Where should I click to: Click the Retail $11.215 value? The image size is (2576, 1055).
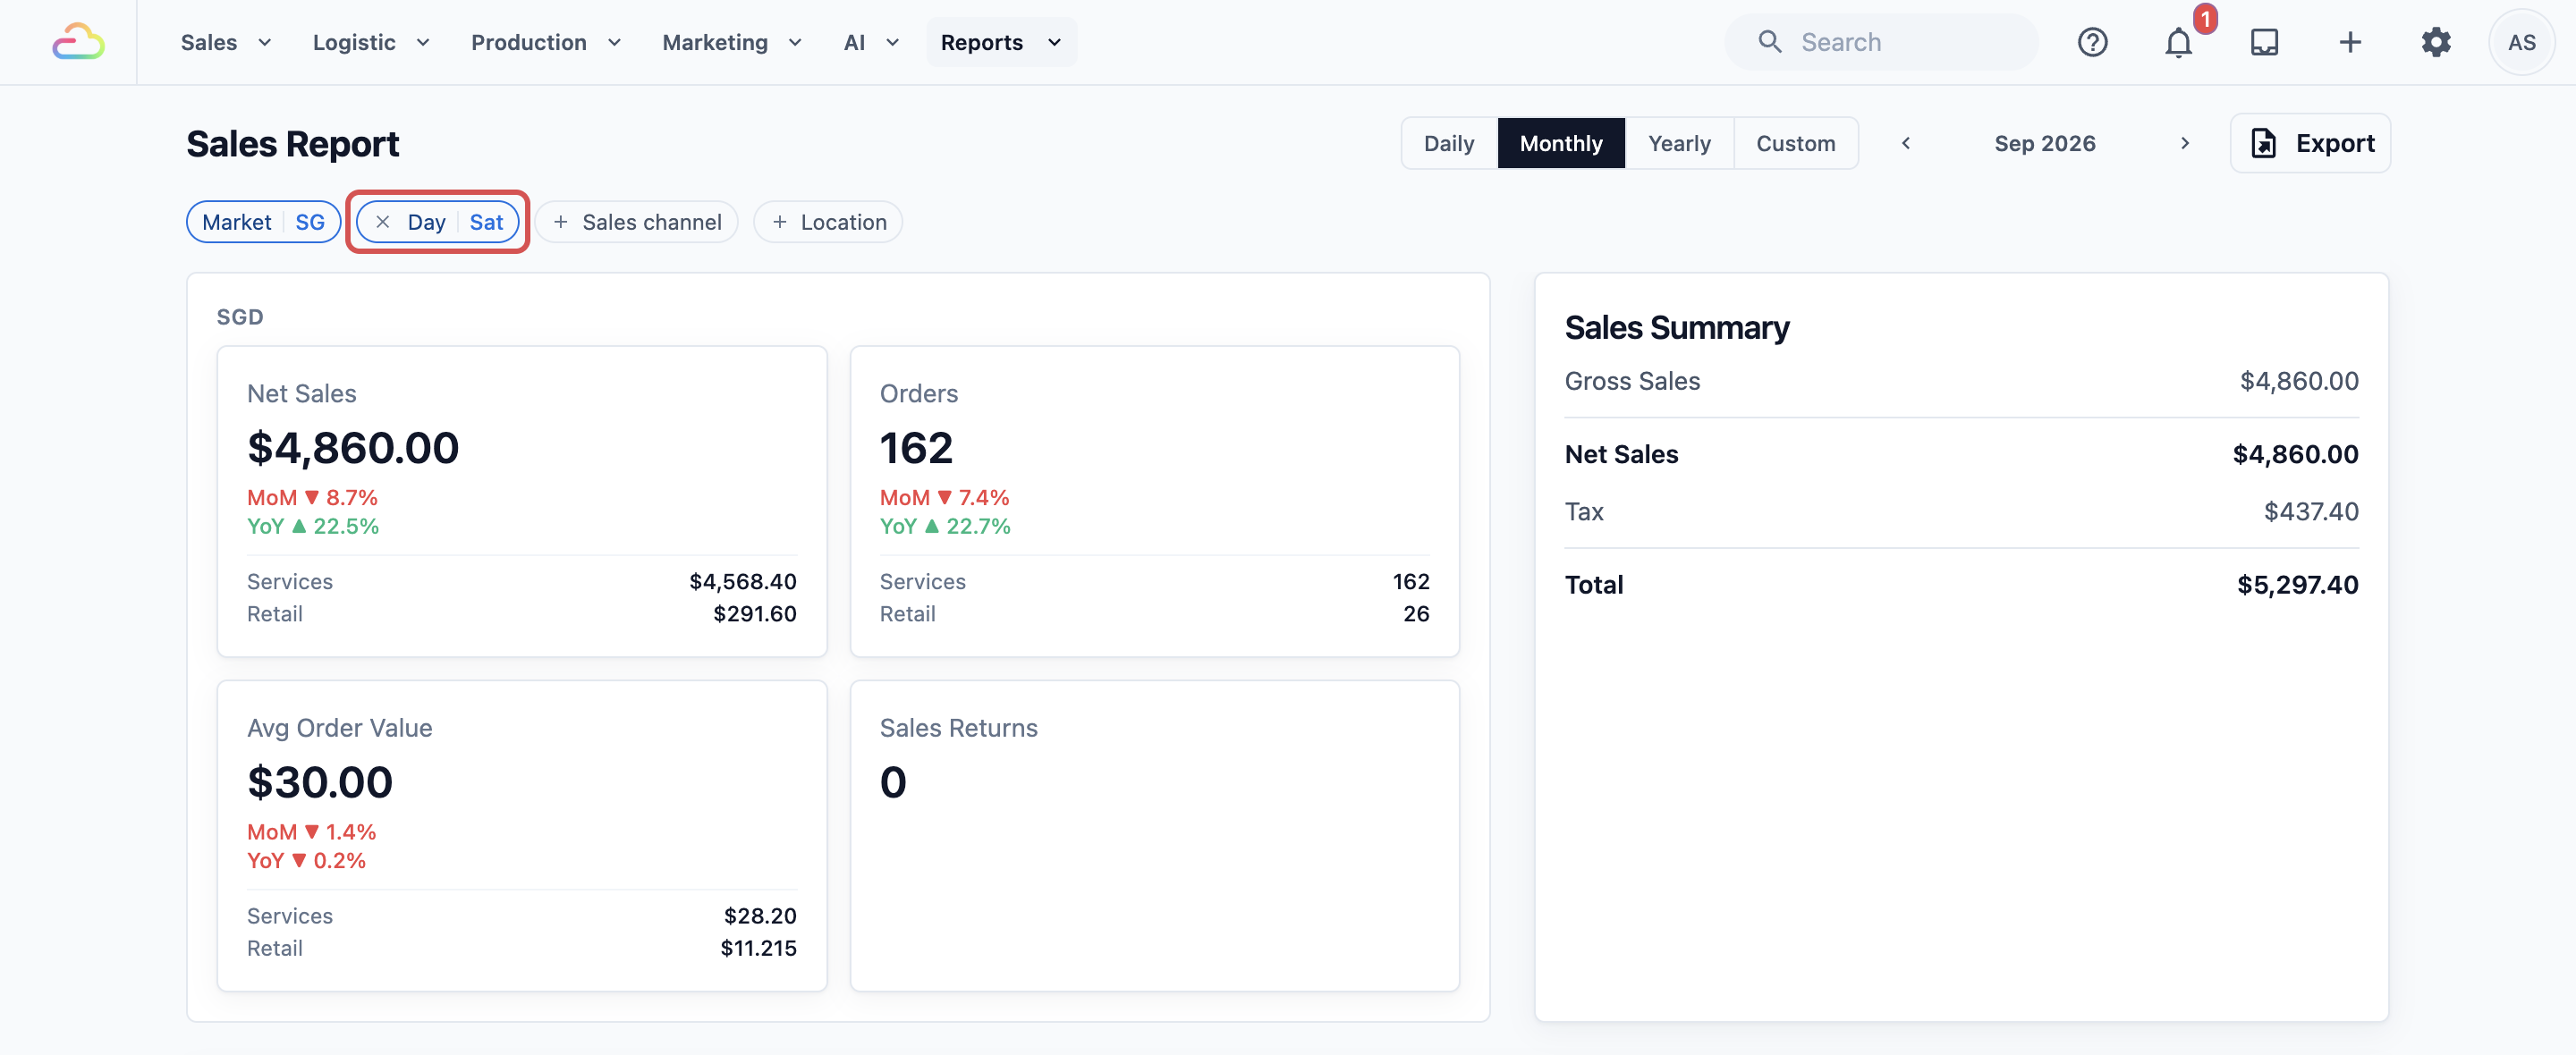pos(758,947)
